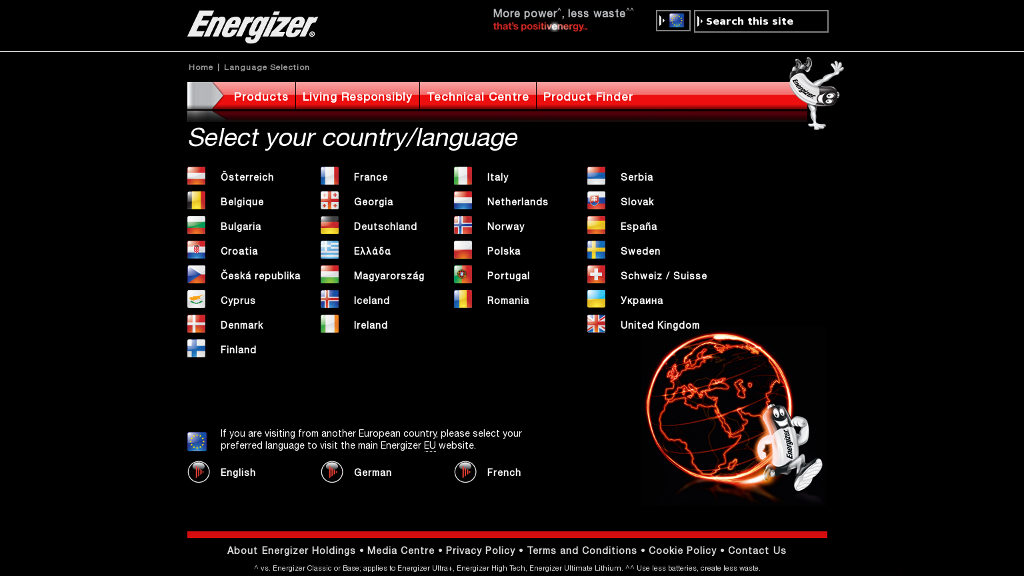The image size is (1024, 576).
Task: Go to the Home breadcrumb link
Action: point(200,67)
